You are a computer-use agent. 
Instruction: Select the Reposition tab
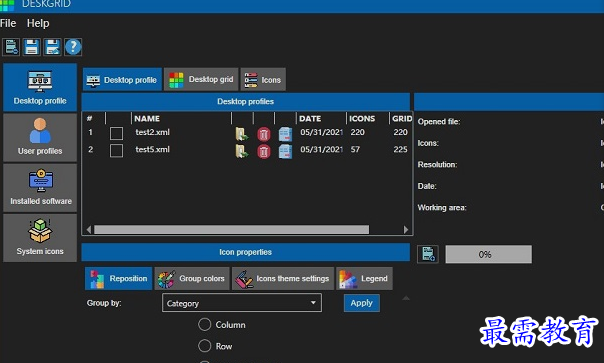pos(119,278)
